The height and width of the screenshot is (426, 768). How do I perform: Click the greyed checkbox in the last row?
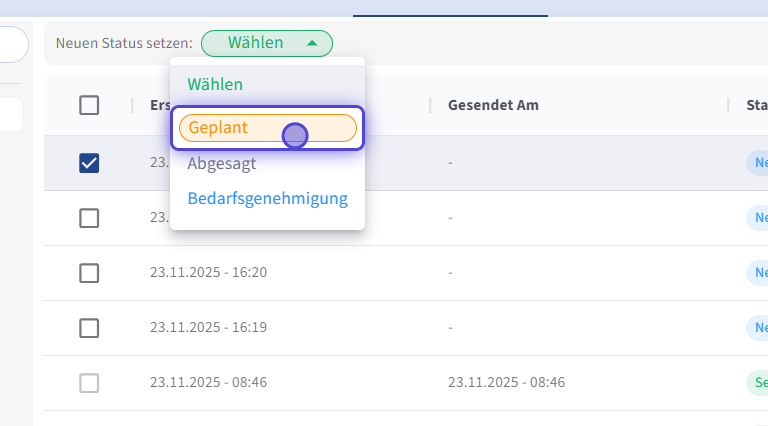click(89, 382)
